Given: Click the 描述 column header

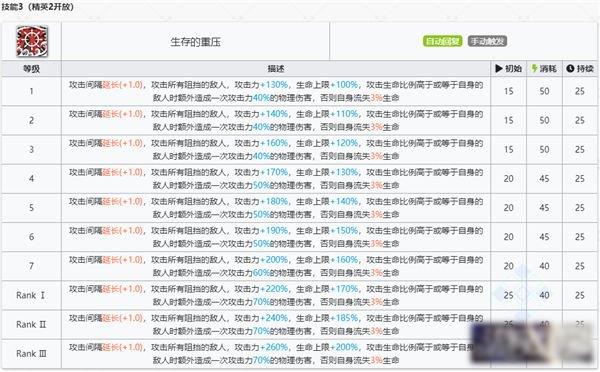Looking at the screenshot, I should click(x=276, y=69).
